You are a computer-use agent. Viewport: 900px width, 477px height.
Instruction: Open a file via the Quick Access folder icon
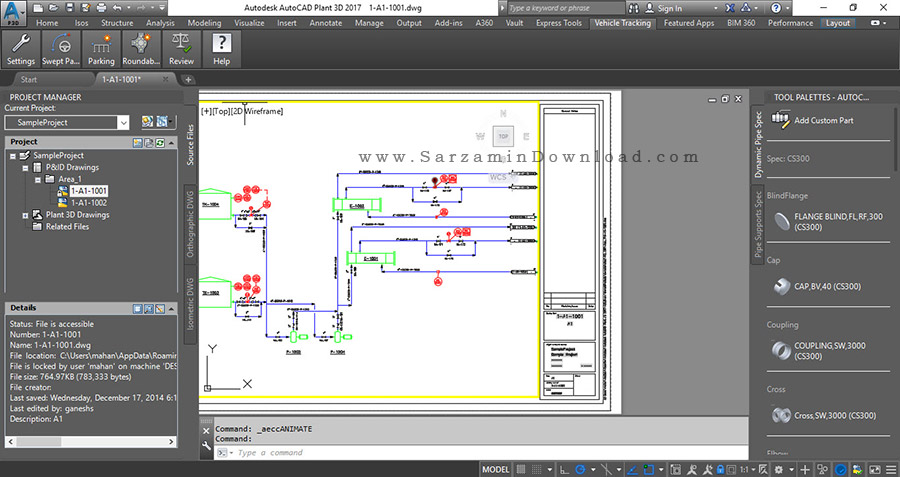(53, 8)
